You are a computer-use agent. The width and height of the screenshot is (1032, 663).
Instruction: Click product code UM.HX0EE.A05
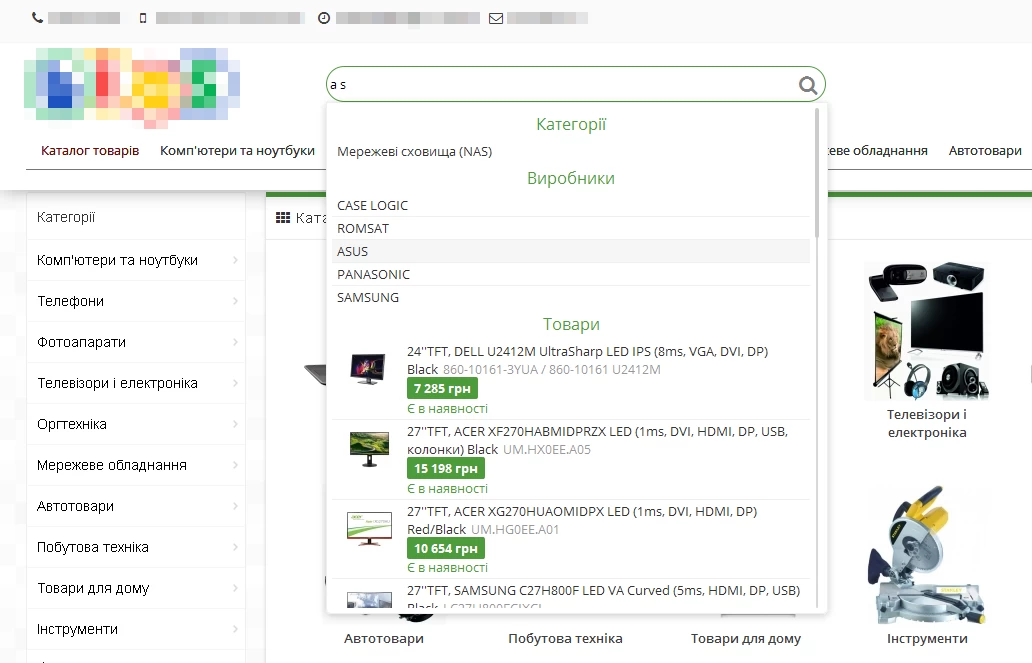coord(547,450)
